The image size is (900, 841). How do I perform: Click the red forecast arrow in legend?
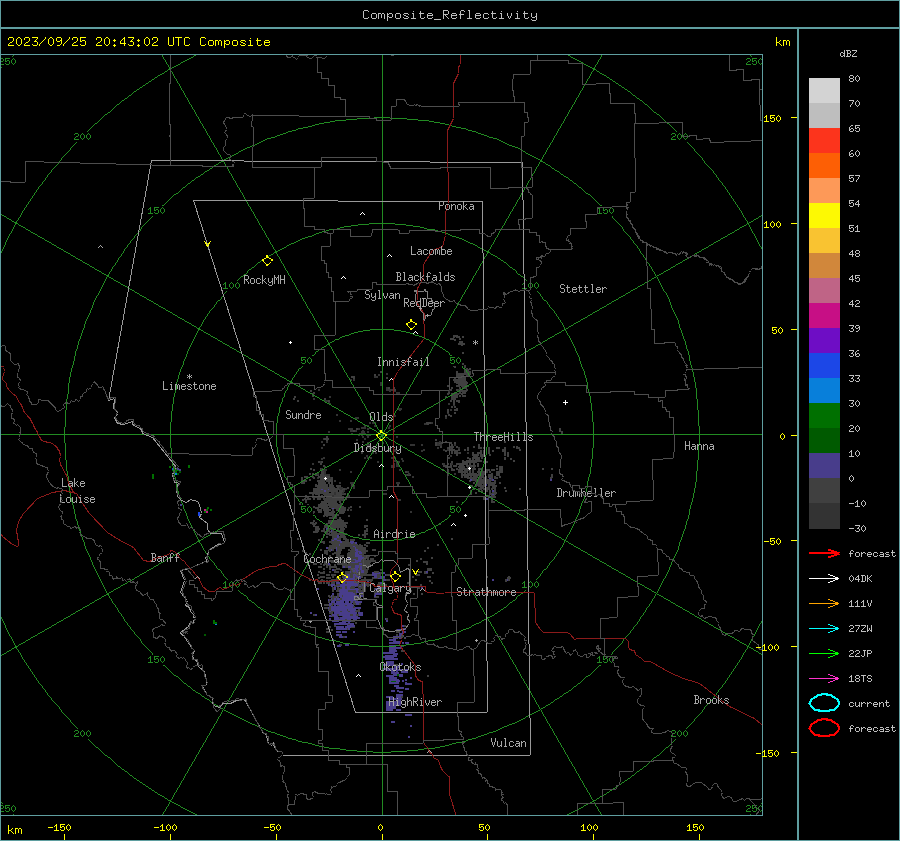[824, 553]
